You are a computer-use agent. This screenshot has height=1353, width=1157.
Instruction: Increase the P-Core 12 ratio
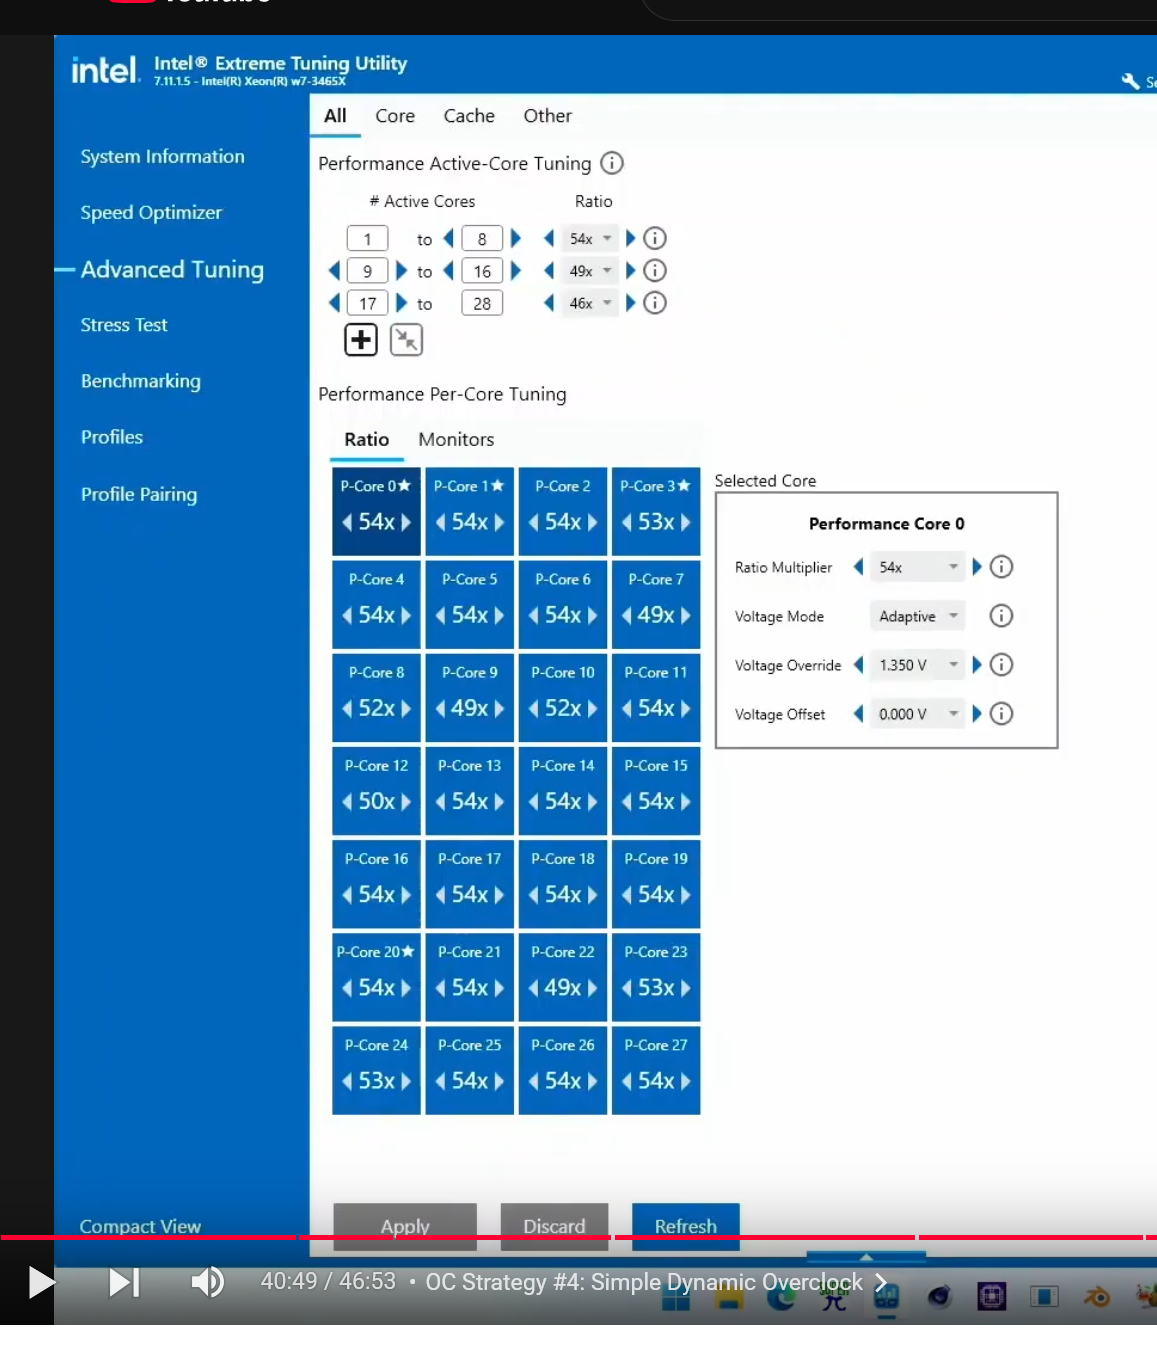point(406,802)
